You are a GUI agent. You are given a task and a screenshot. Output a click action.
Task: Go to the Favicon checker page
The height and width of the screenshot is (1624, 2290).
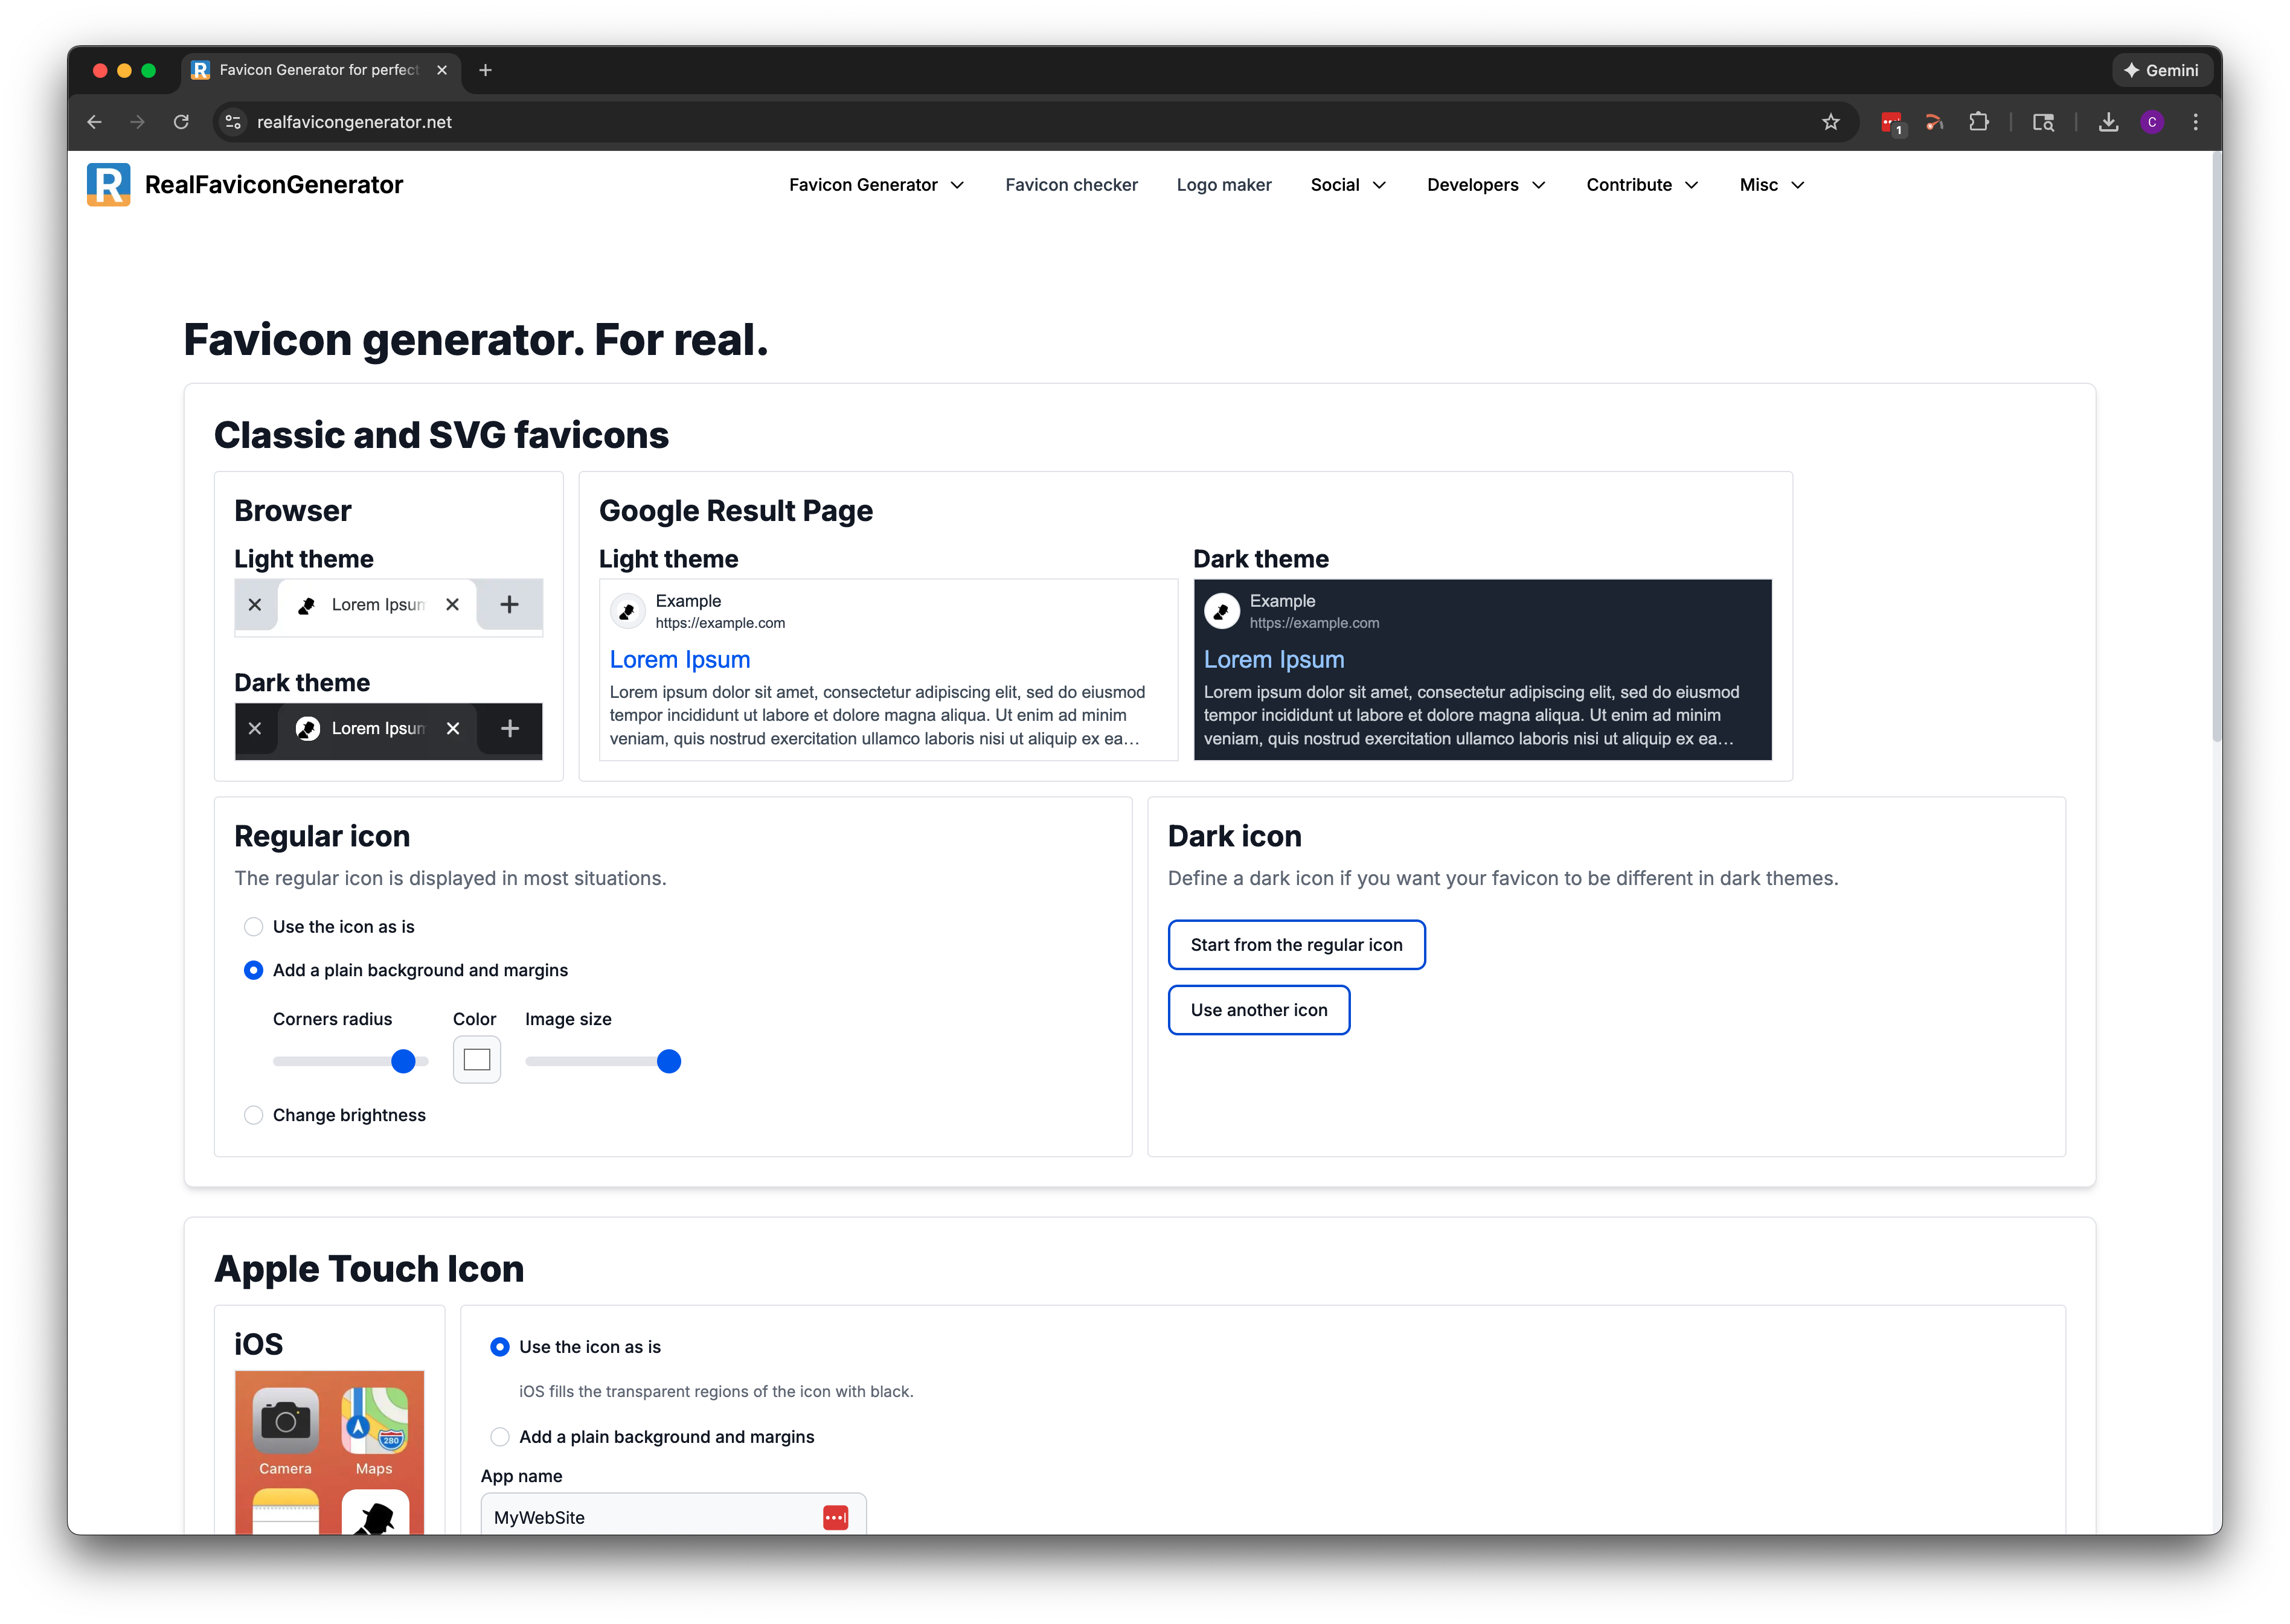1071,184
